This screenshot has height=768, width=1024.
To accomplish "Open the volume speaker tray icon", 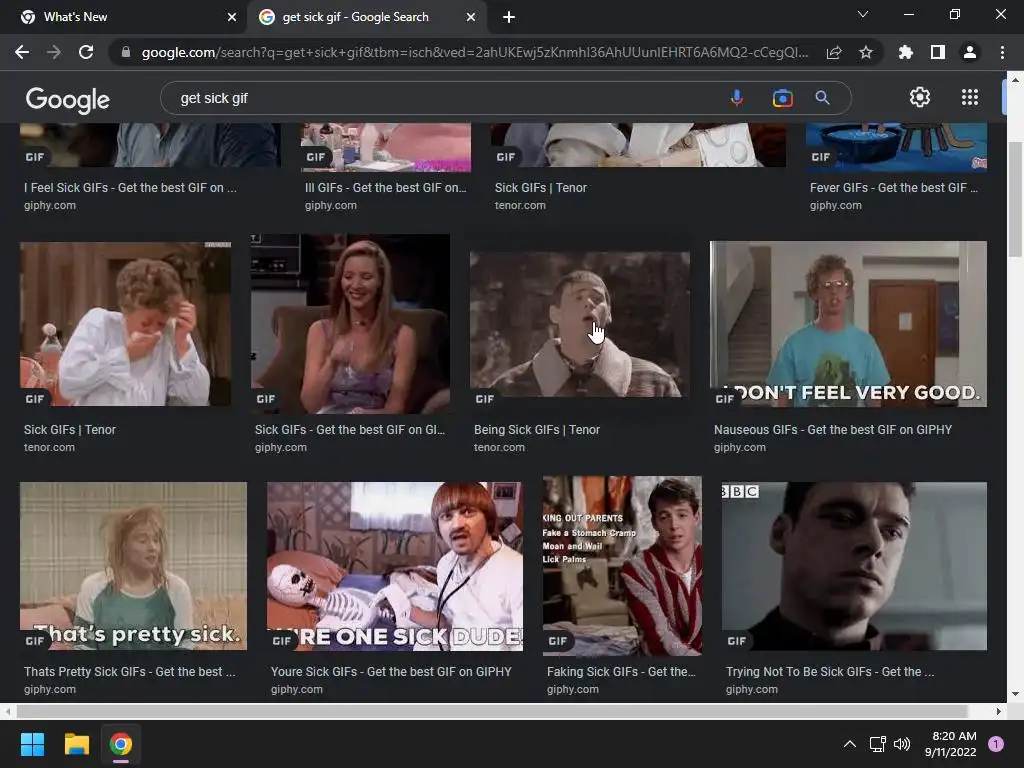I will point(902,744).
